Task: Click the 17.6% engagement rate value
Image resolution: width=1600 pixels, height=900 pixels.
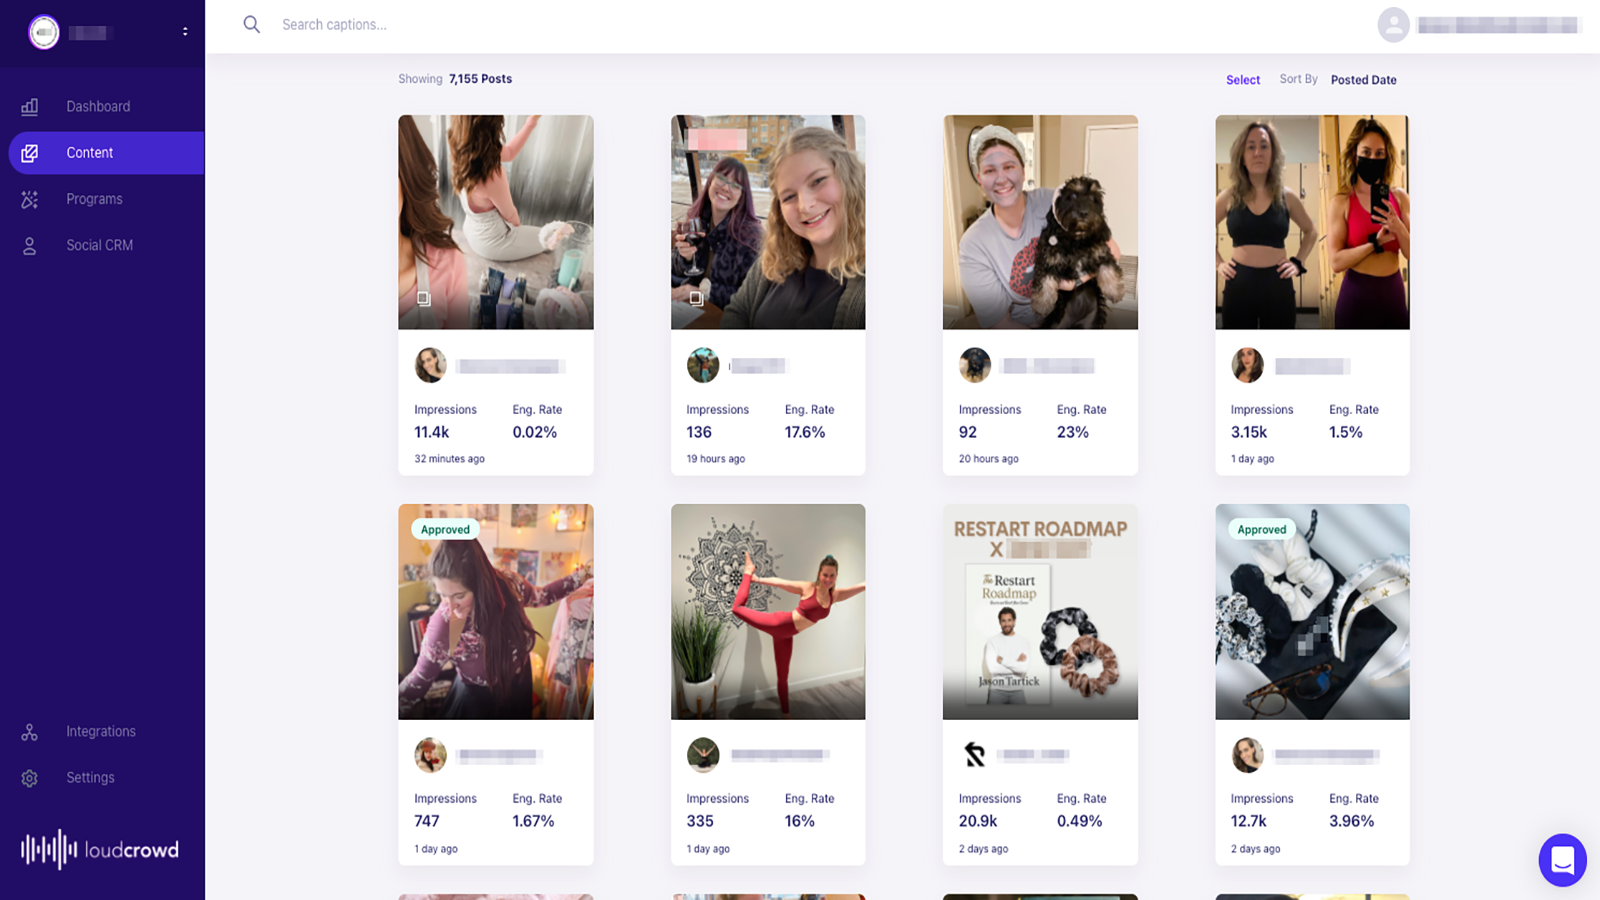Action: (x=805, y=432)
